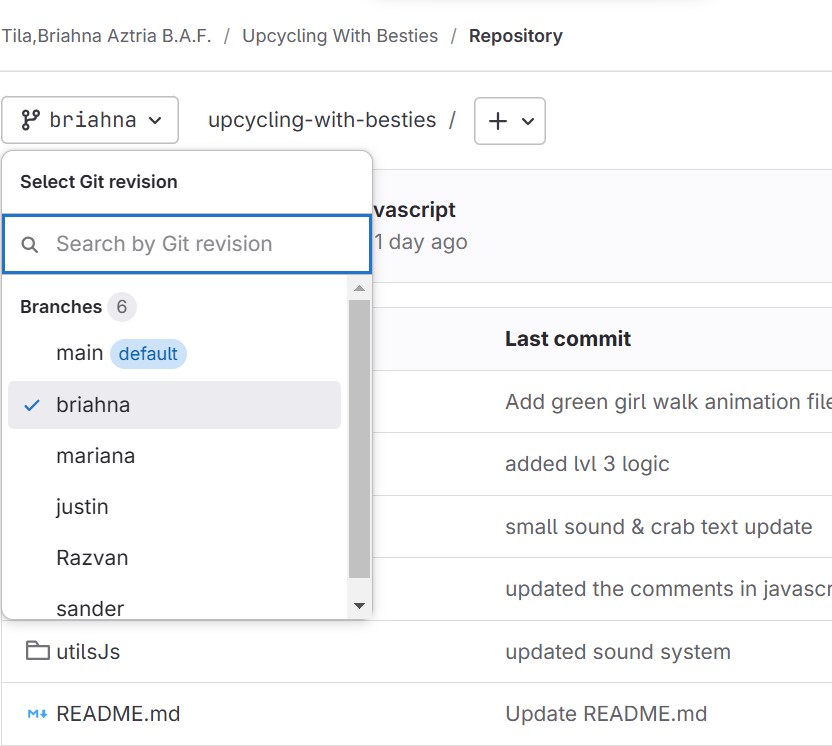
Task: Switch to the justin branch
Action: (x=82, y=507)
